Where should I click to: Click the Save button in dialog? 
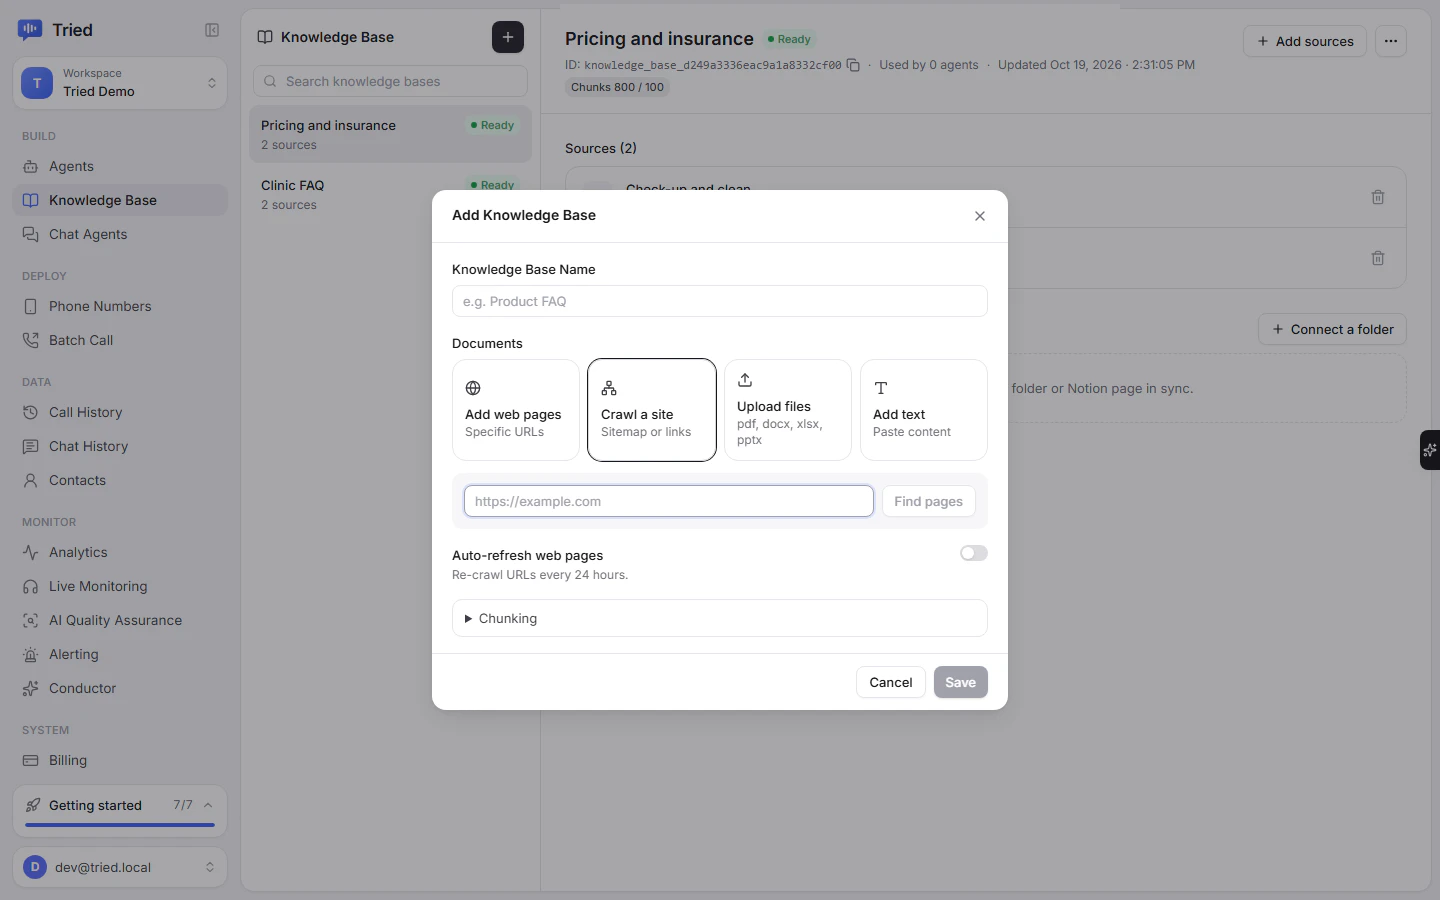[x=961, y=682]
